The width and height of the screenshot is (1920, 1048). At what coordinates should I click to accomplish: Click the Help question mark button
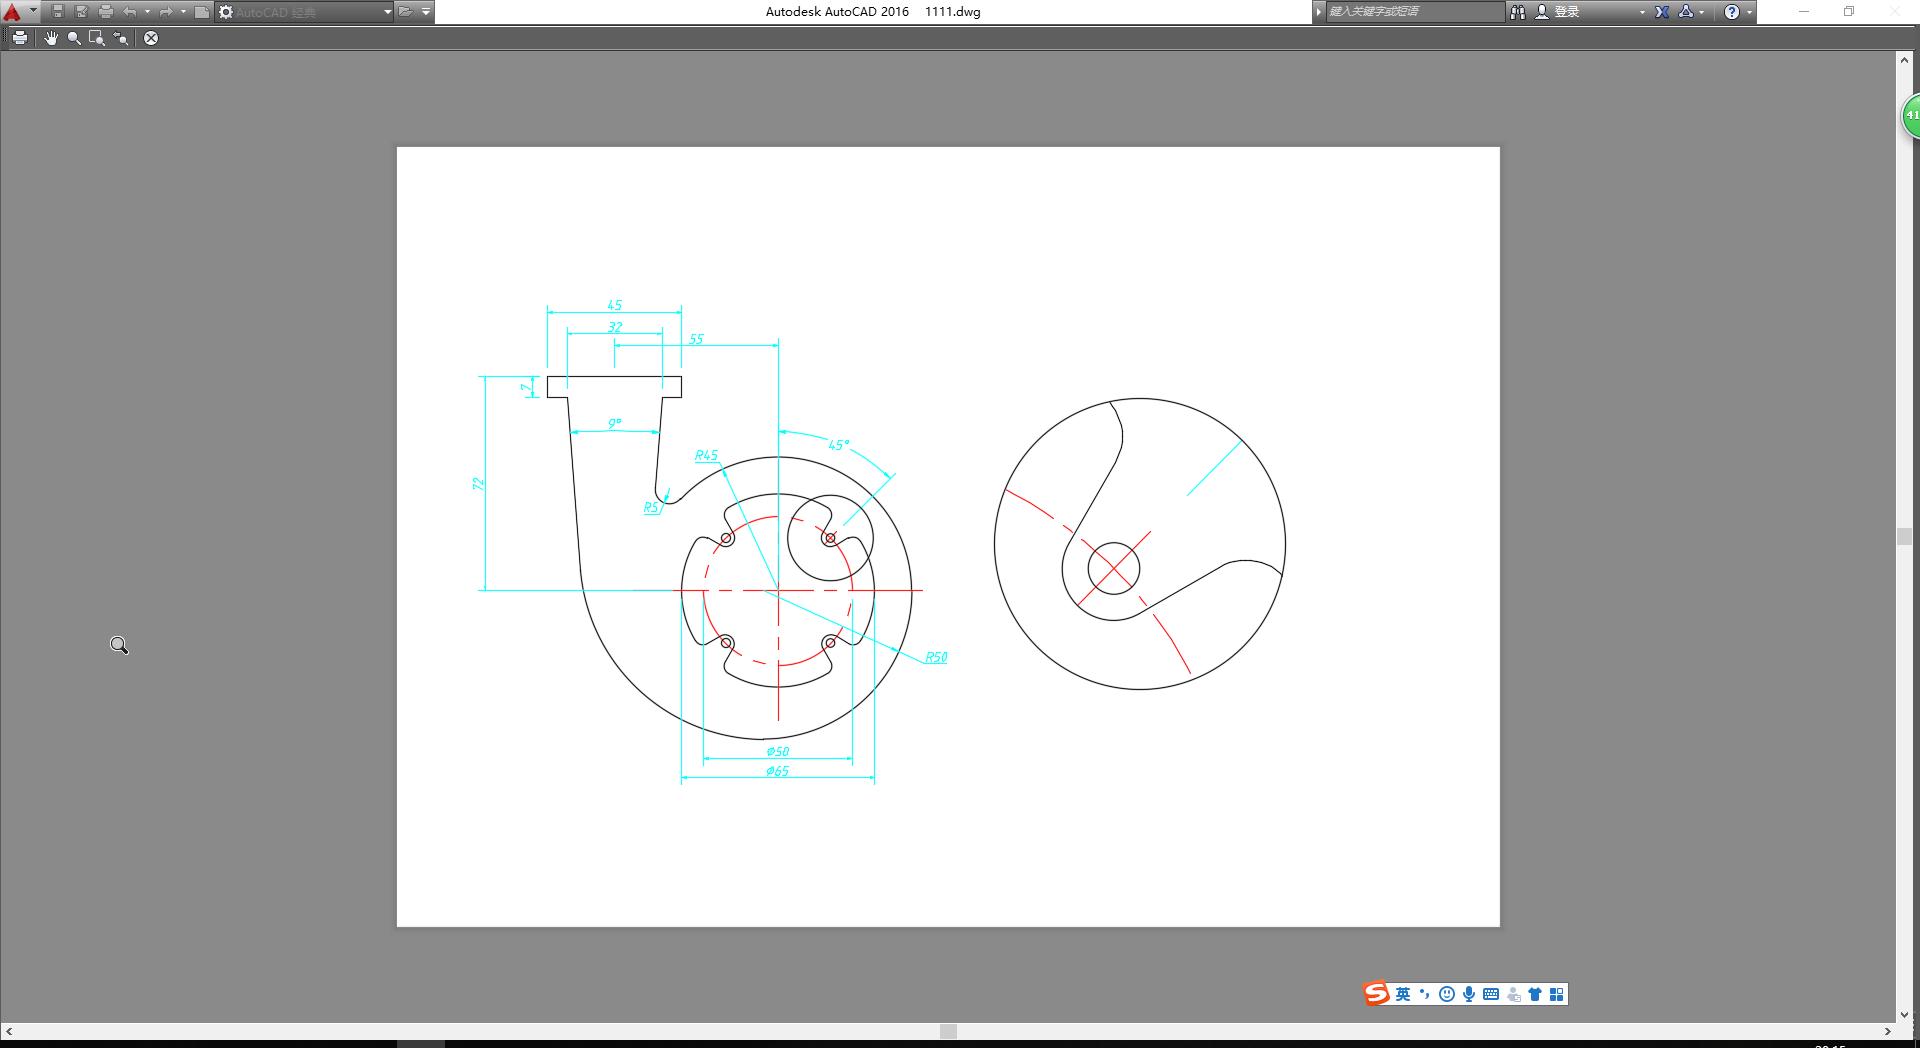click(x=1732, y=12)
